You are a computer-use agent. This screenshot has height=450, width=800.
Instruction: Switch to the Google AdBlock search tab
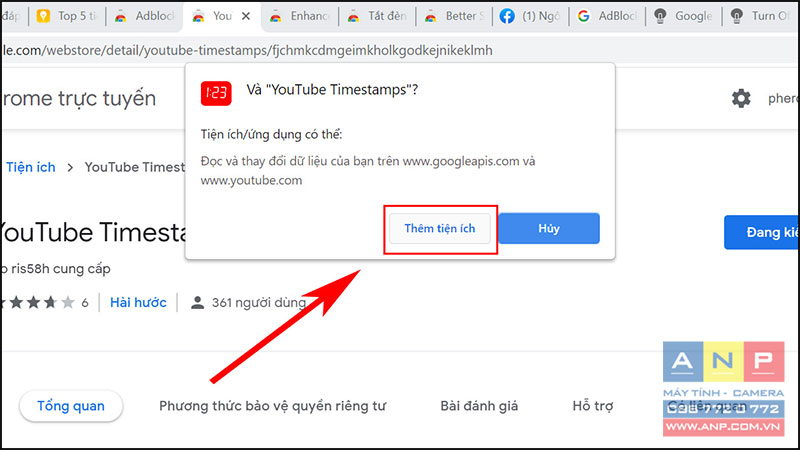pyautogui.click(x=607, y=16)
